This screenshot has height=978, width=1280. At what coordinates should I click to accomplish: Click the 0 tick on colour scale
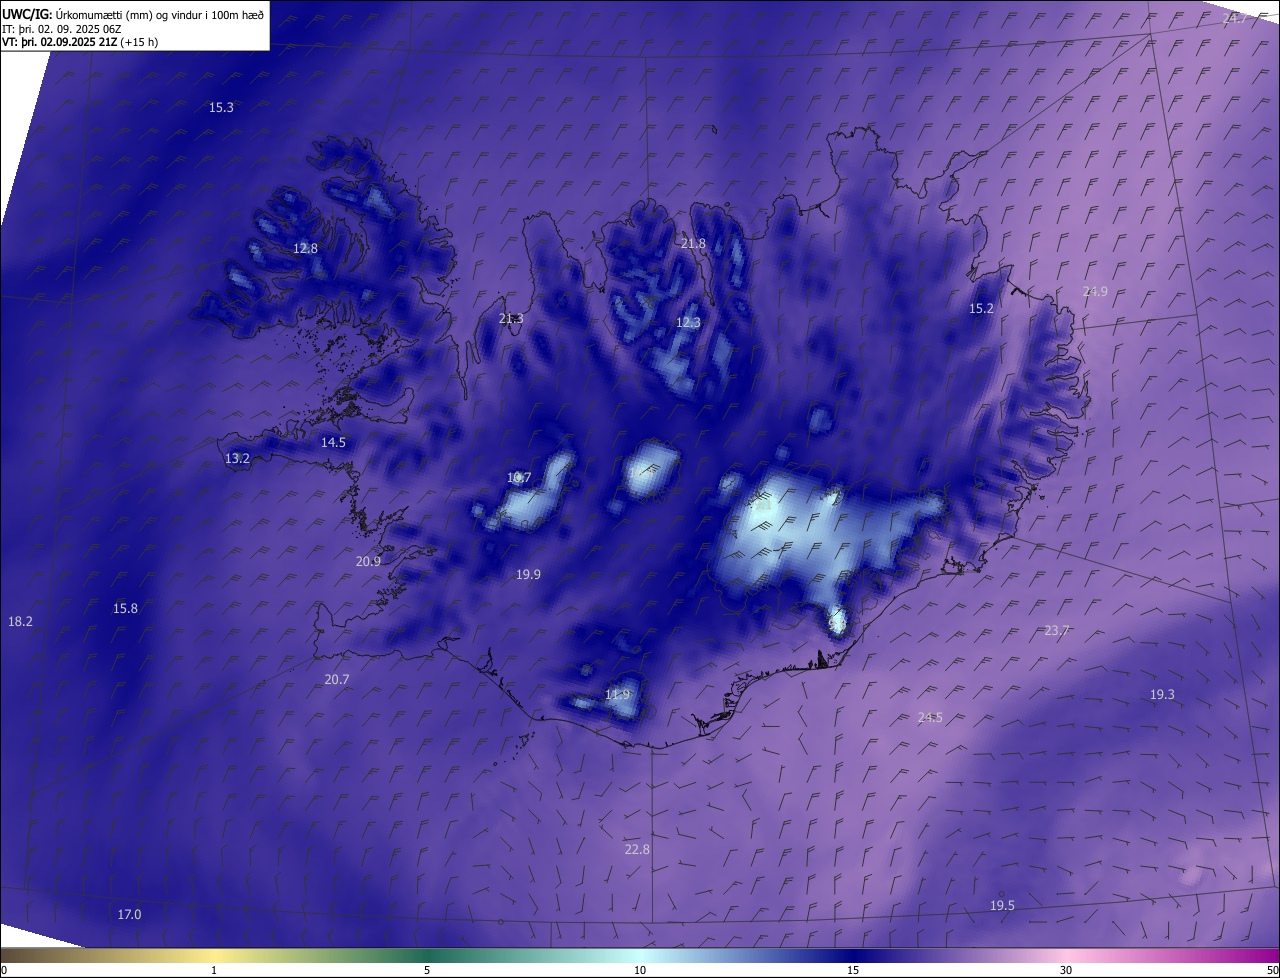tap(4, 970)
